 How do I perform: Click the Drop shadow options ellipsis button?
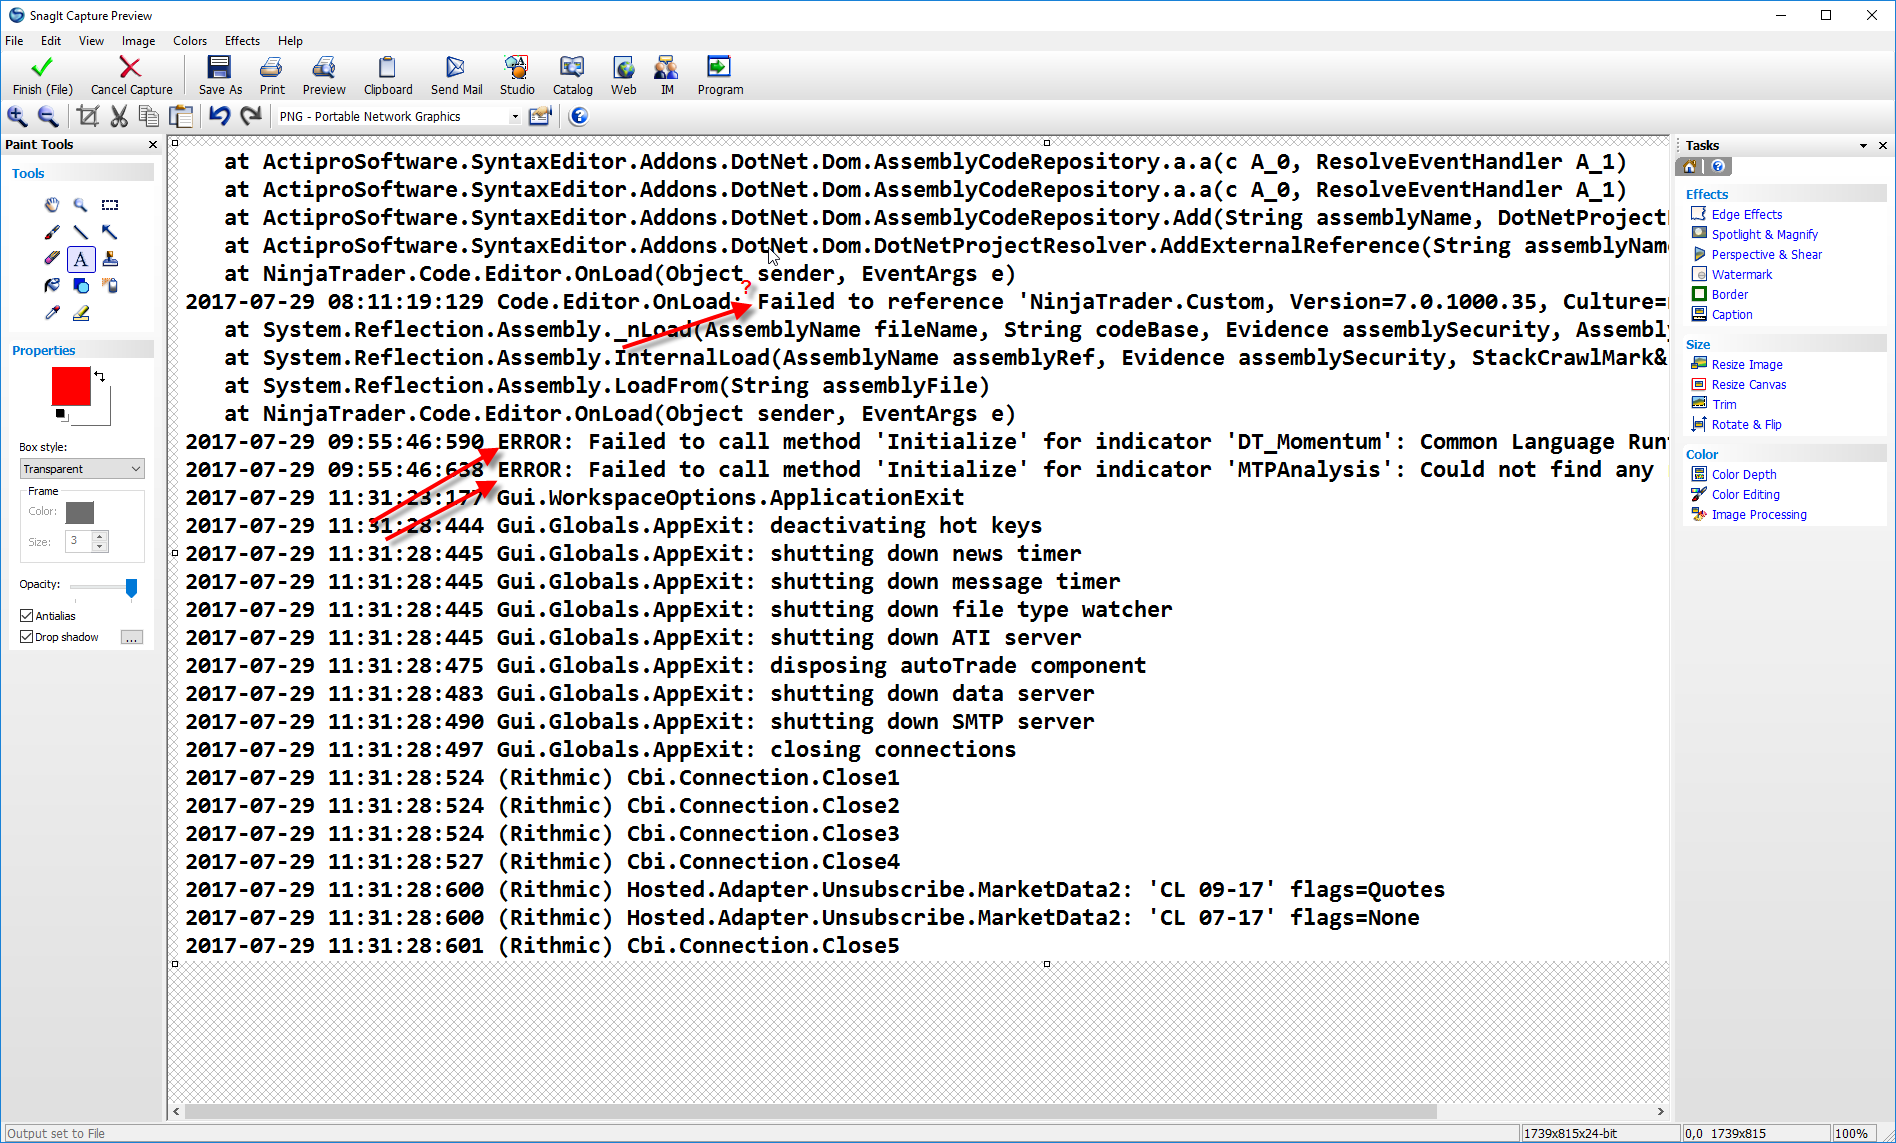tap(131, 637)
